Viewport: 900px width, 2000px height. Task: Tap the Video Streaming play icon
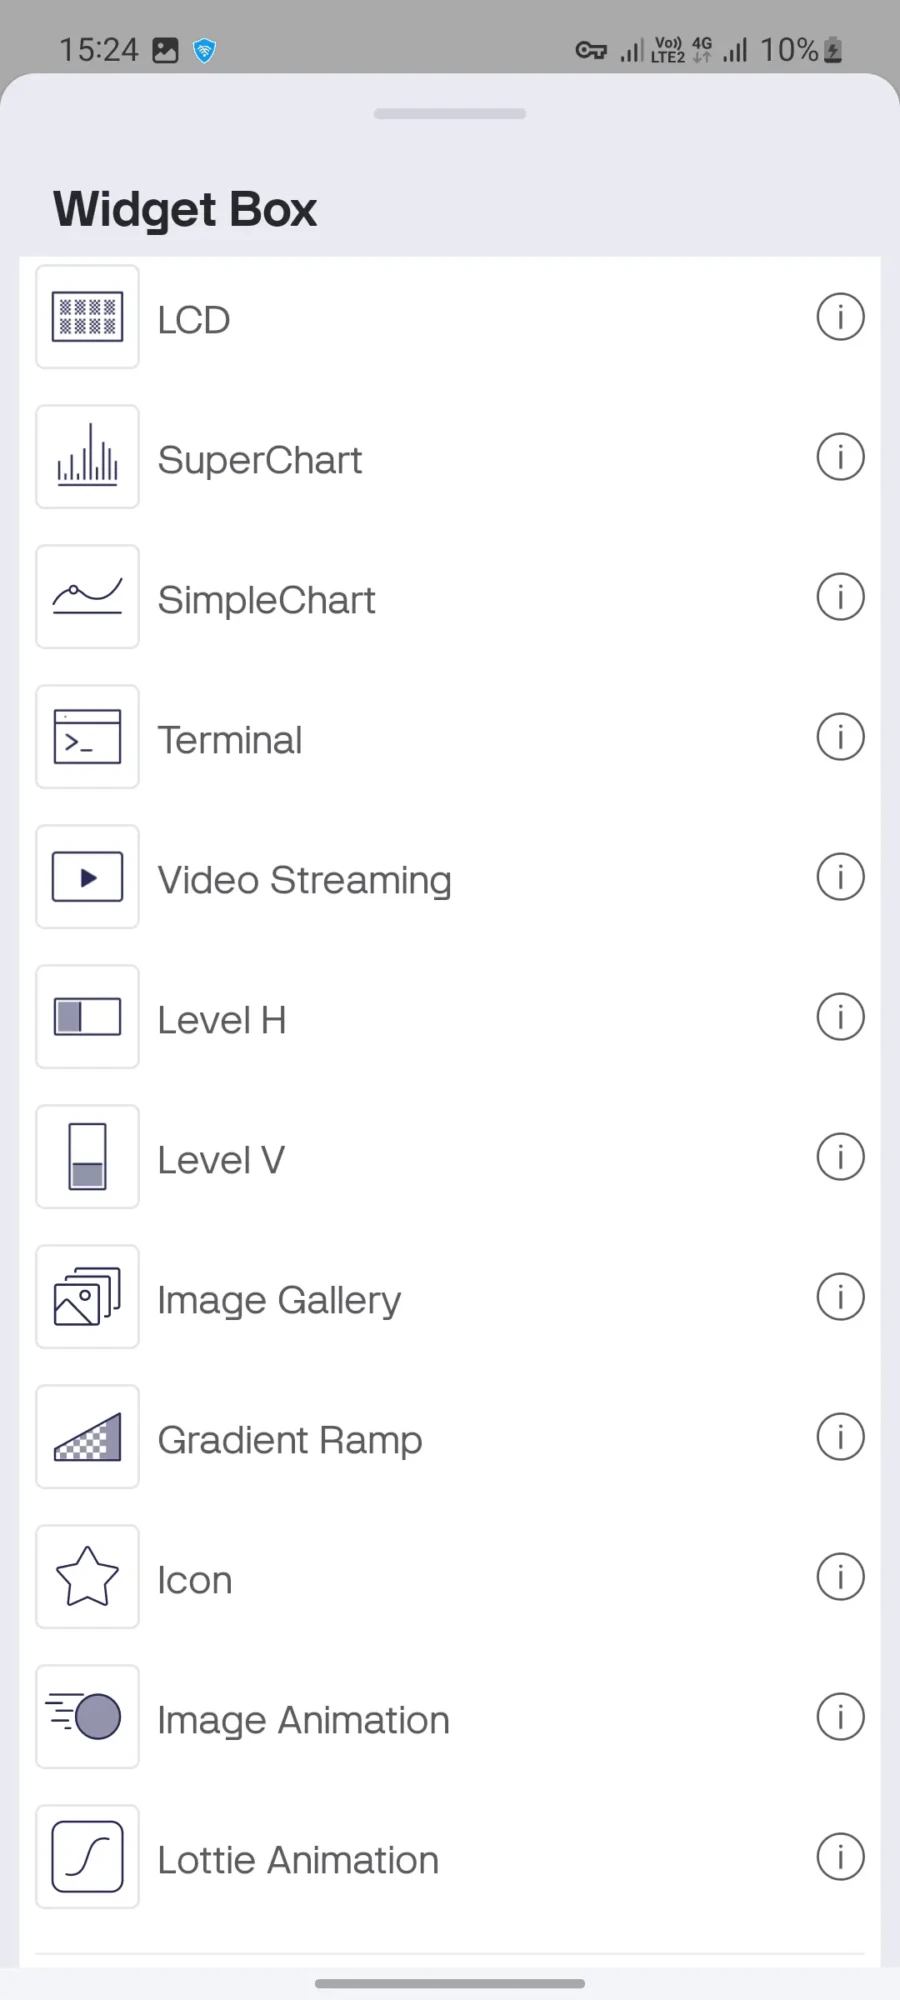click(x=87, y=877)
